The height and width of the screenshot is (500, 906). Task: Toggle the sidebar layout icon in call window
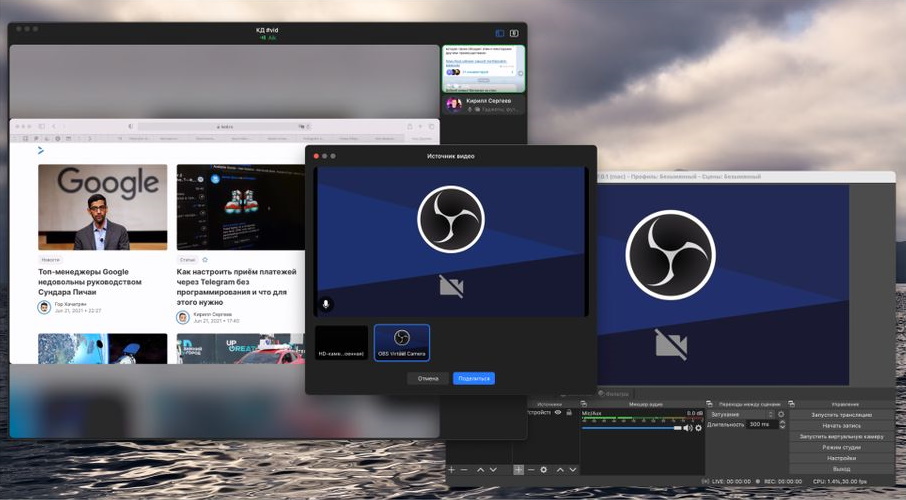pyautogui.click(x=500, y=34)
